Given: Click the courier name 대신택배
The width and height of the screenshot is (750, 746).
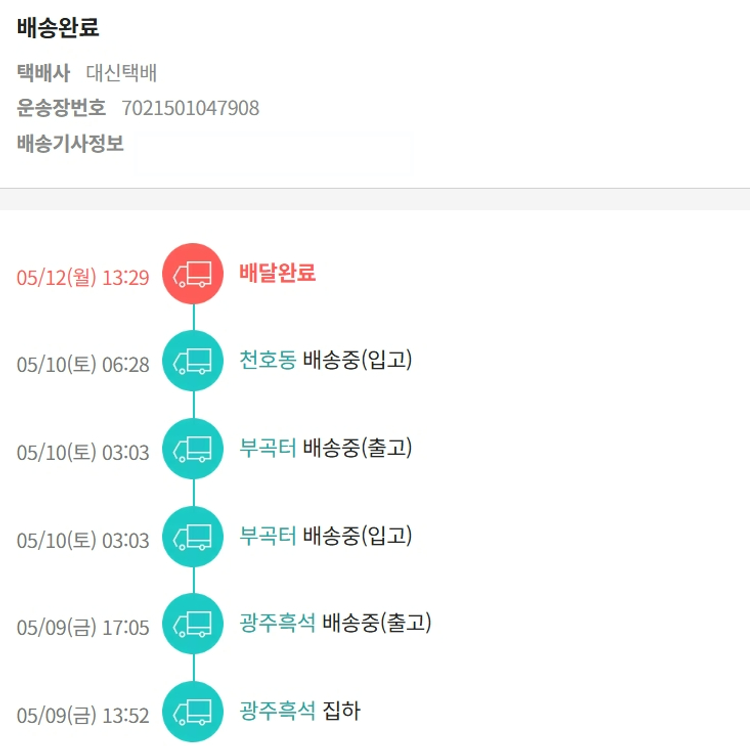Looking at the screenshot, I should 121,73.
